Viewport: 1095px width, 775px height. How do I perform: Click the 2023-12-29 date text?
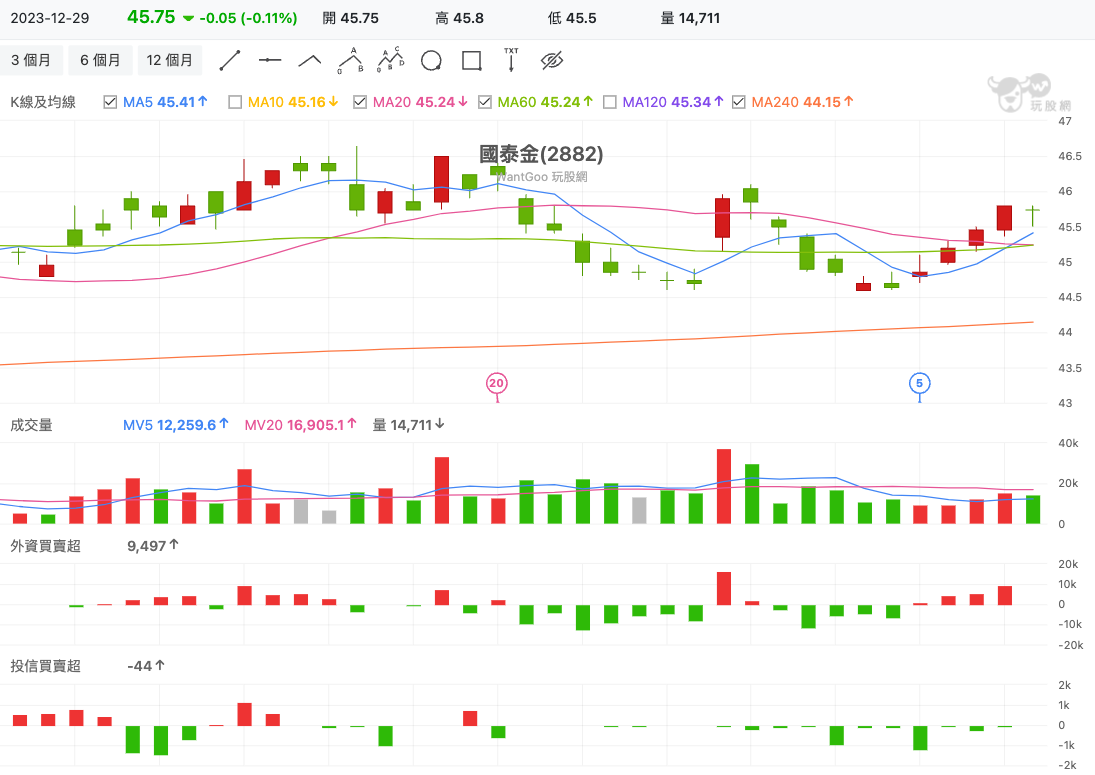pos(50,18)
